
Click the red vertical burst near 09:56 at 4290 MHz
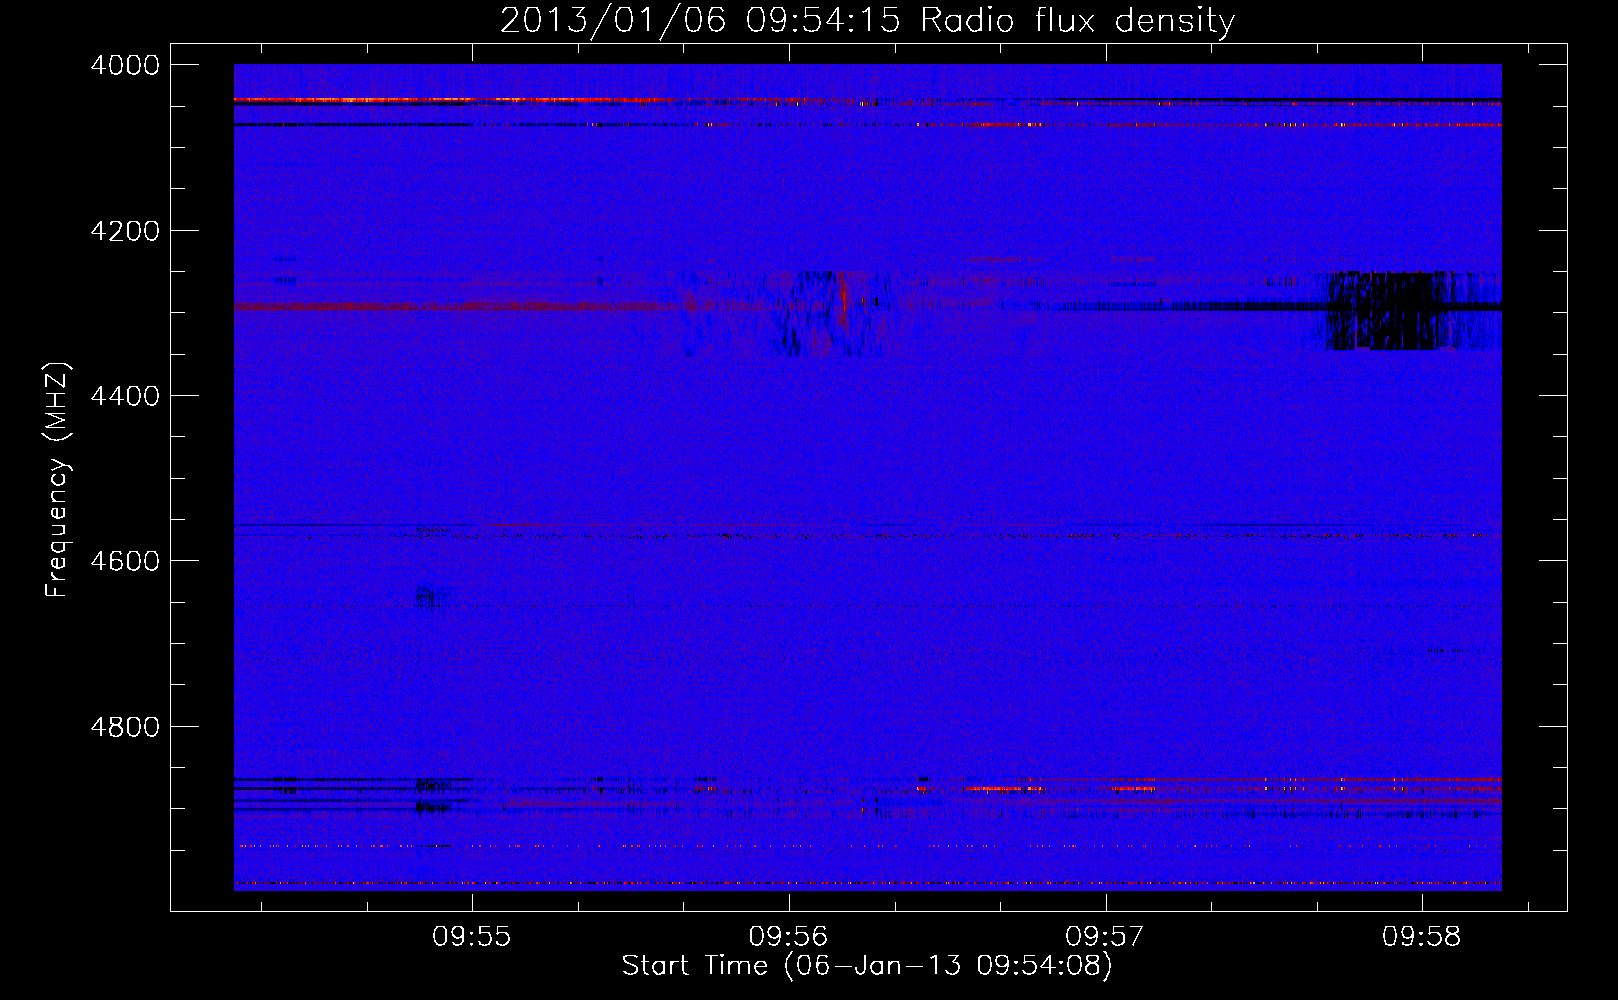coord(844,300)
